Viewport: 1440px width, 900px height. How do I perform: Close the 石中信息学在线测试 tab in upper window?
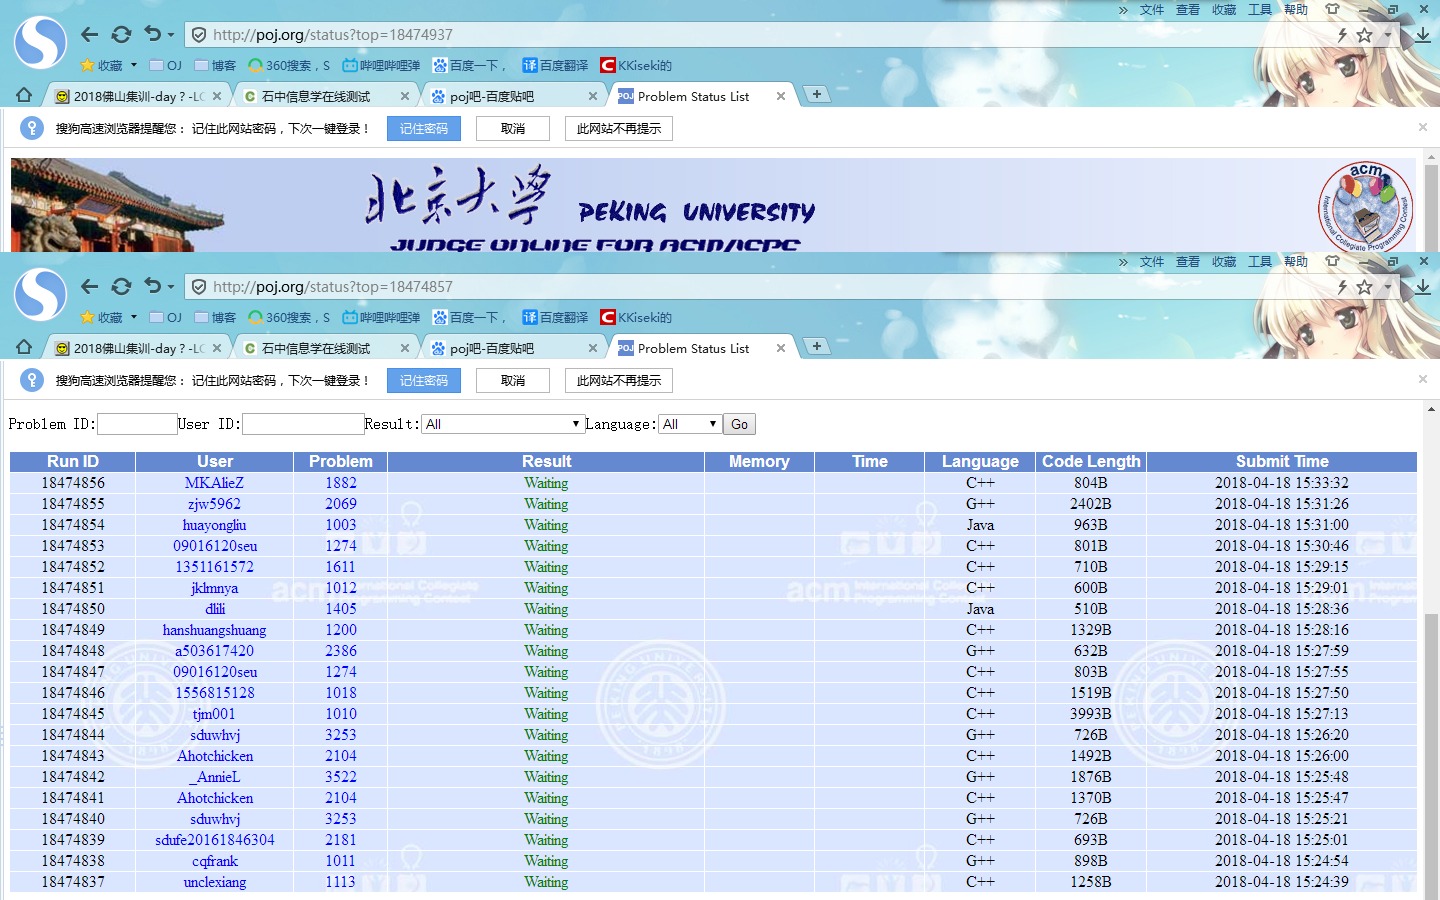(x=405, y=96)
